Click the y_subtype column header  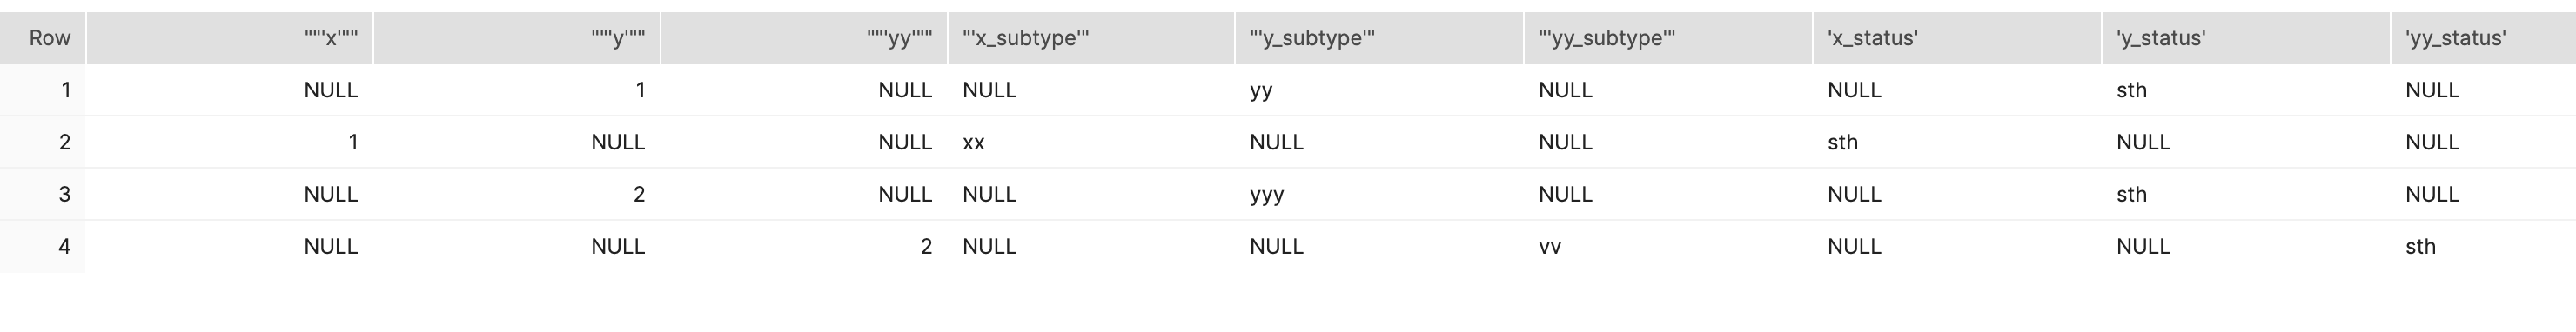point(1379,38)
